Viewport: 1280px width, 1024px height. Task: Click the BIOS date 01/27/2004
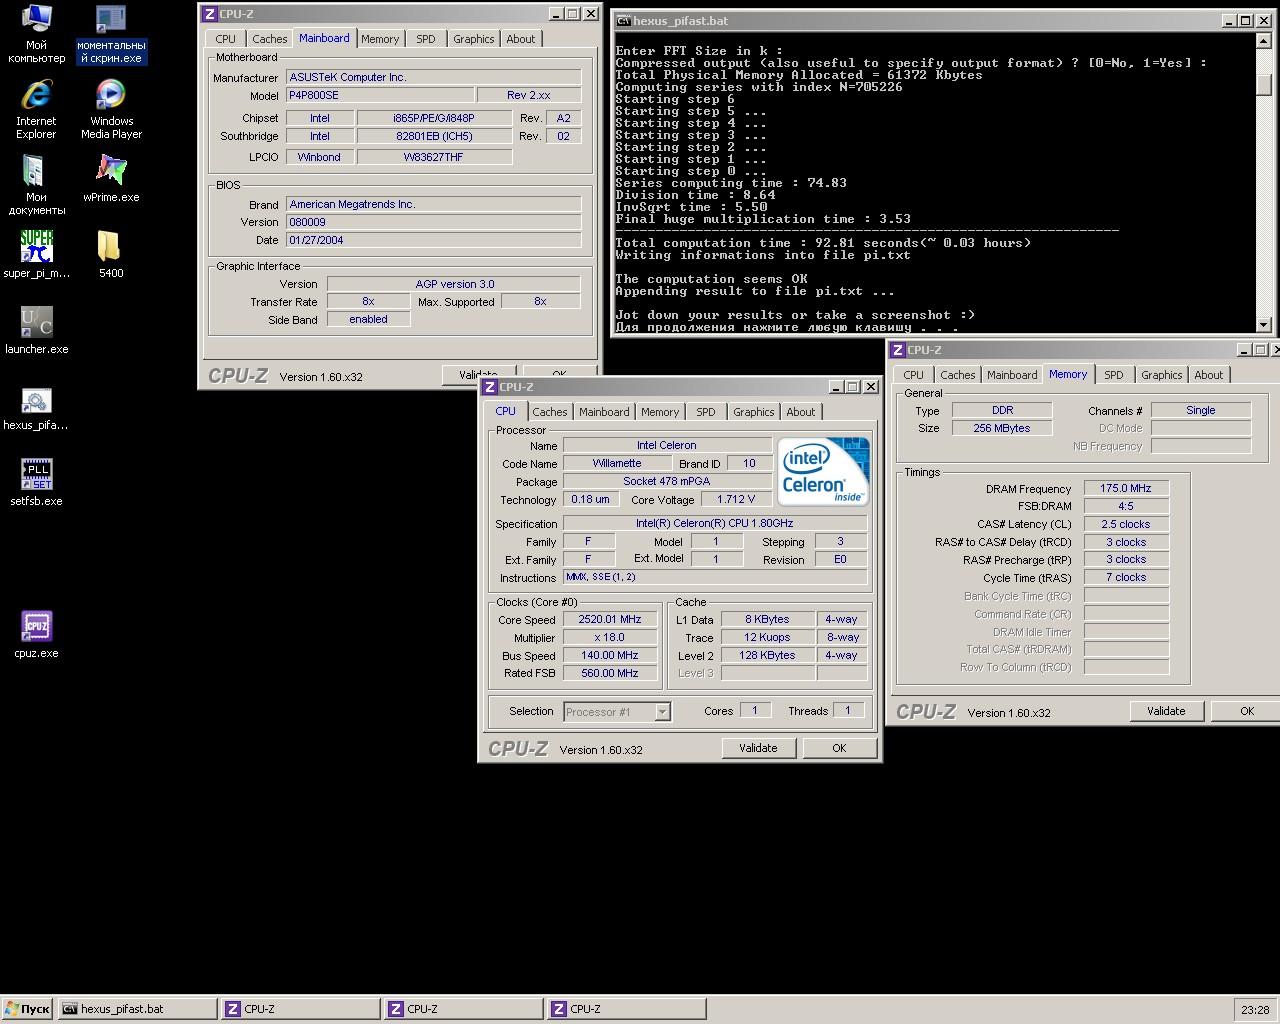tap(433, 241)
